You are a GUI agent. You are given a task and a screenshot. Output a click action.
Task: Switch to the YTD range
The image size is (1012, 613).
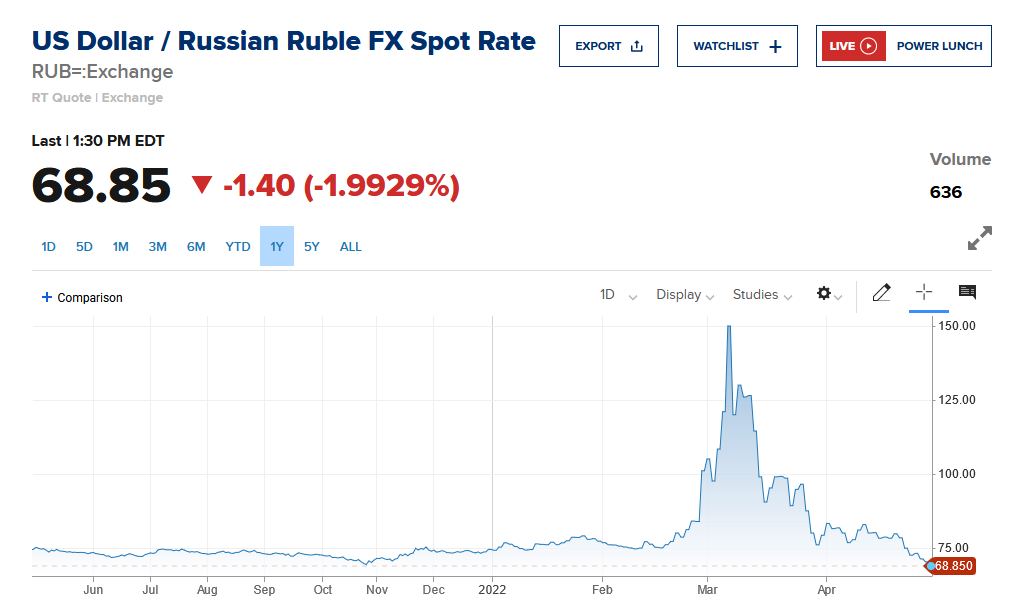tap(238, 246)
